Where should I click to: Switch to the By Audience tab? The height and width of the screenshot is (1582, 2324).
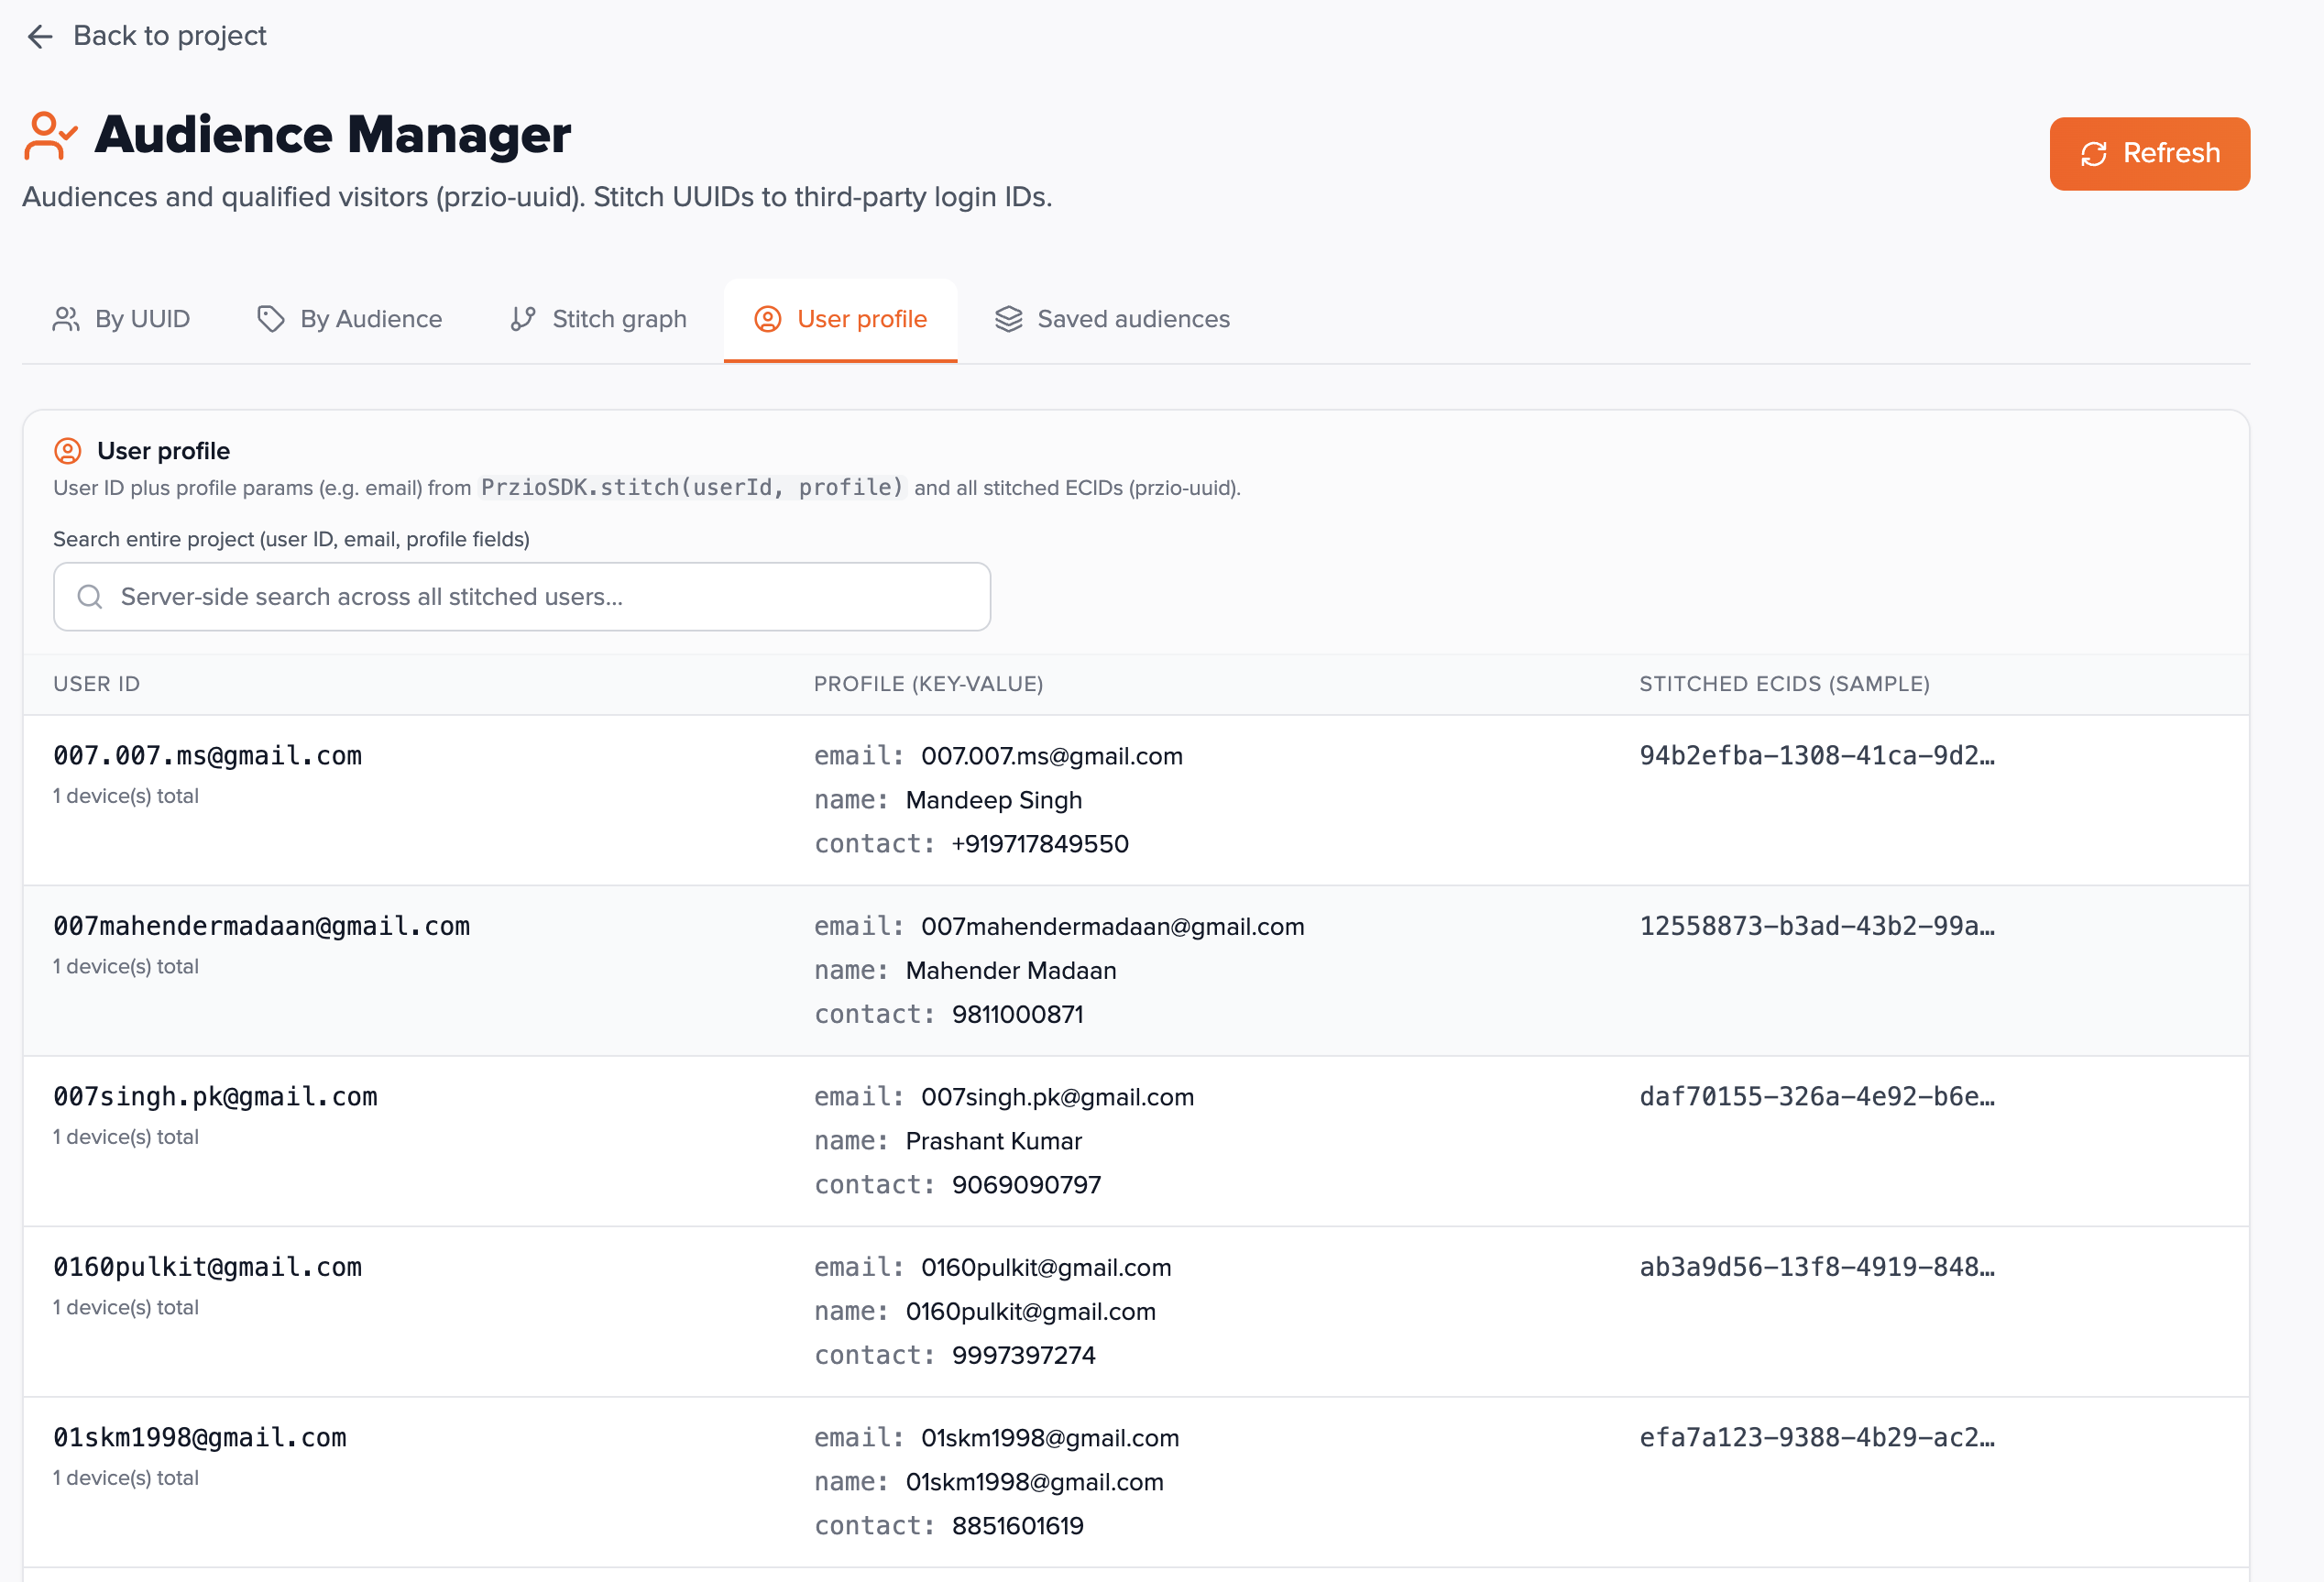[370, 319]
